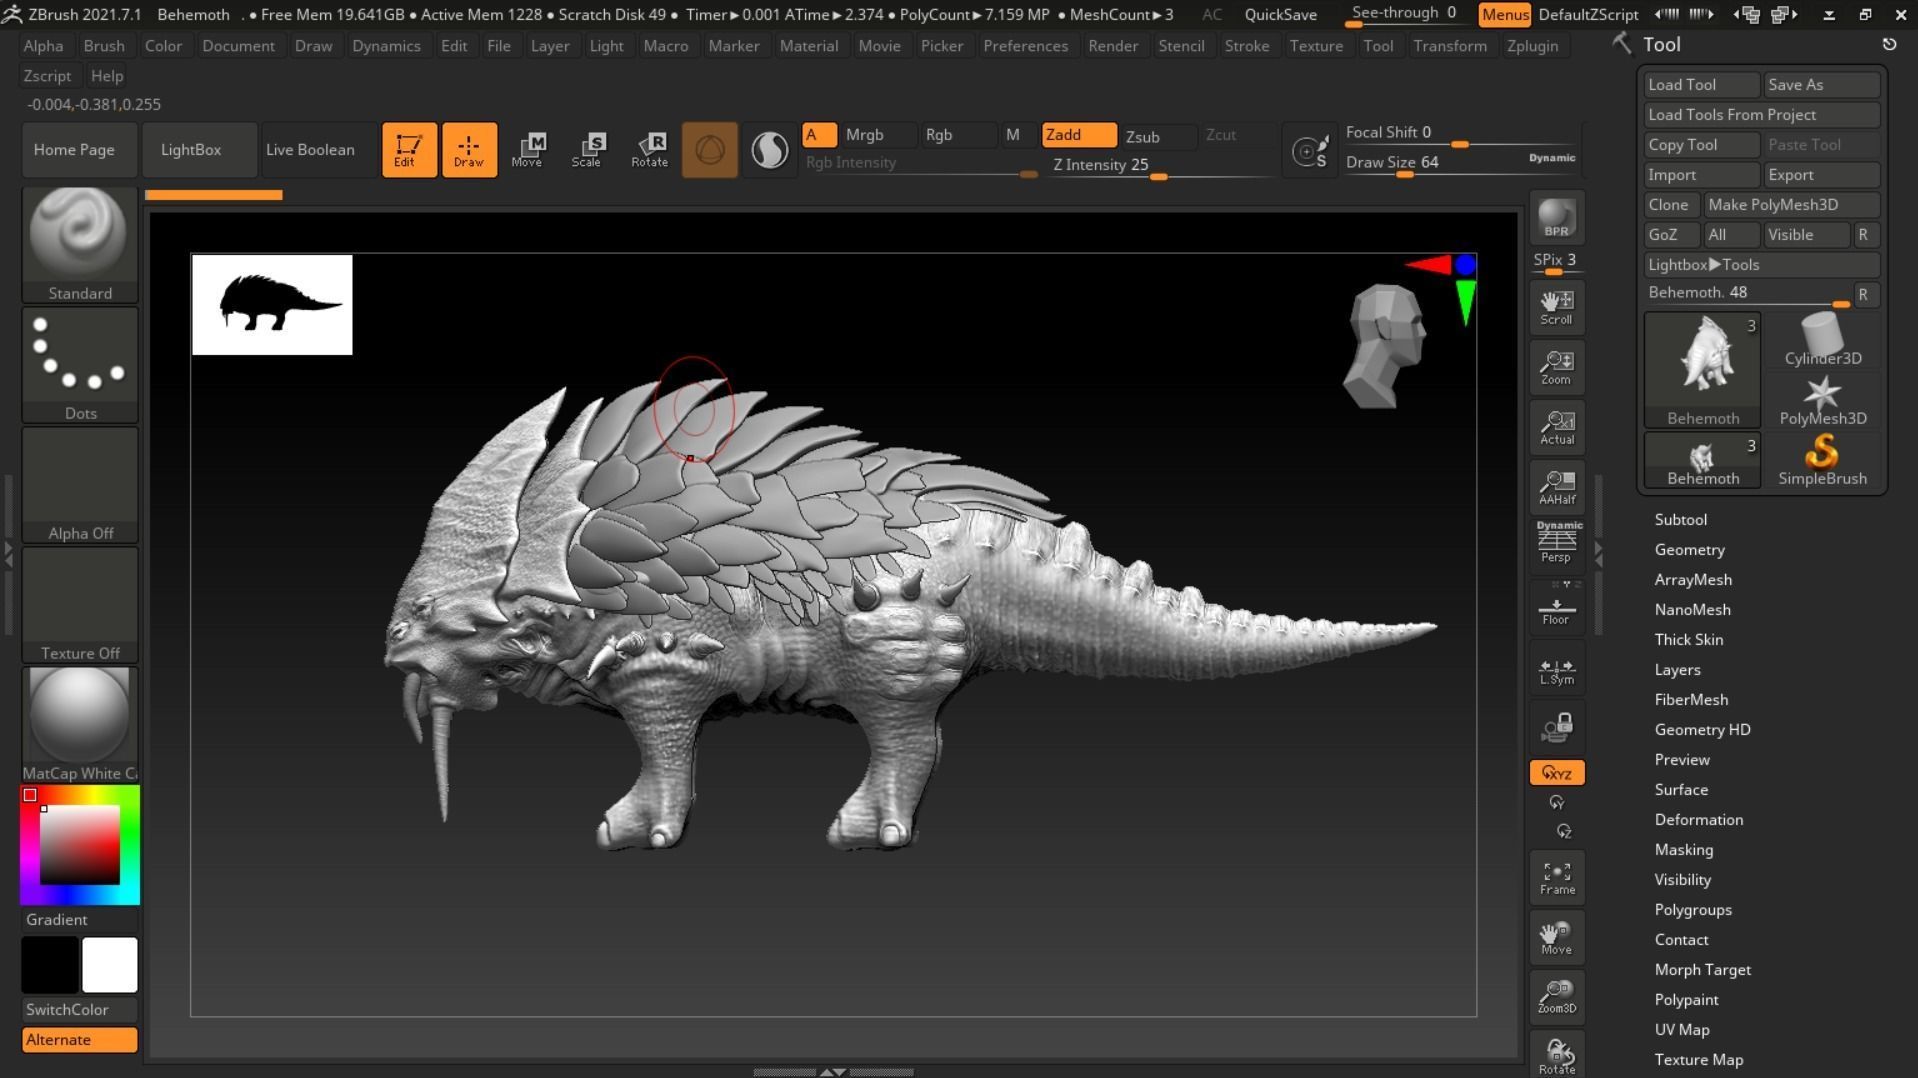
Task: Open the Preferences menu
Action: pos(1025,46)
